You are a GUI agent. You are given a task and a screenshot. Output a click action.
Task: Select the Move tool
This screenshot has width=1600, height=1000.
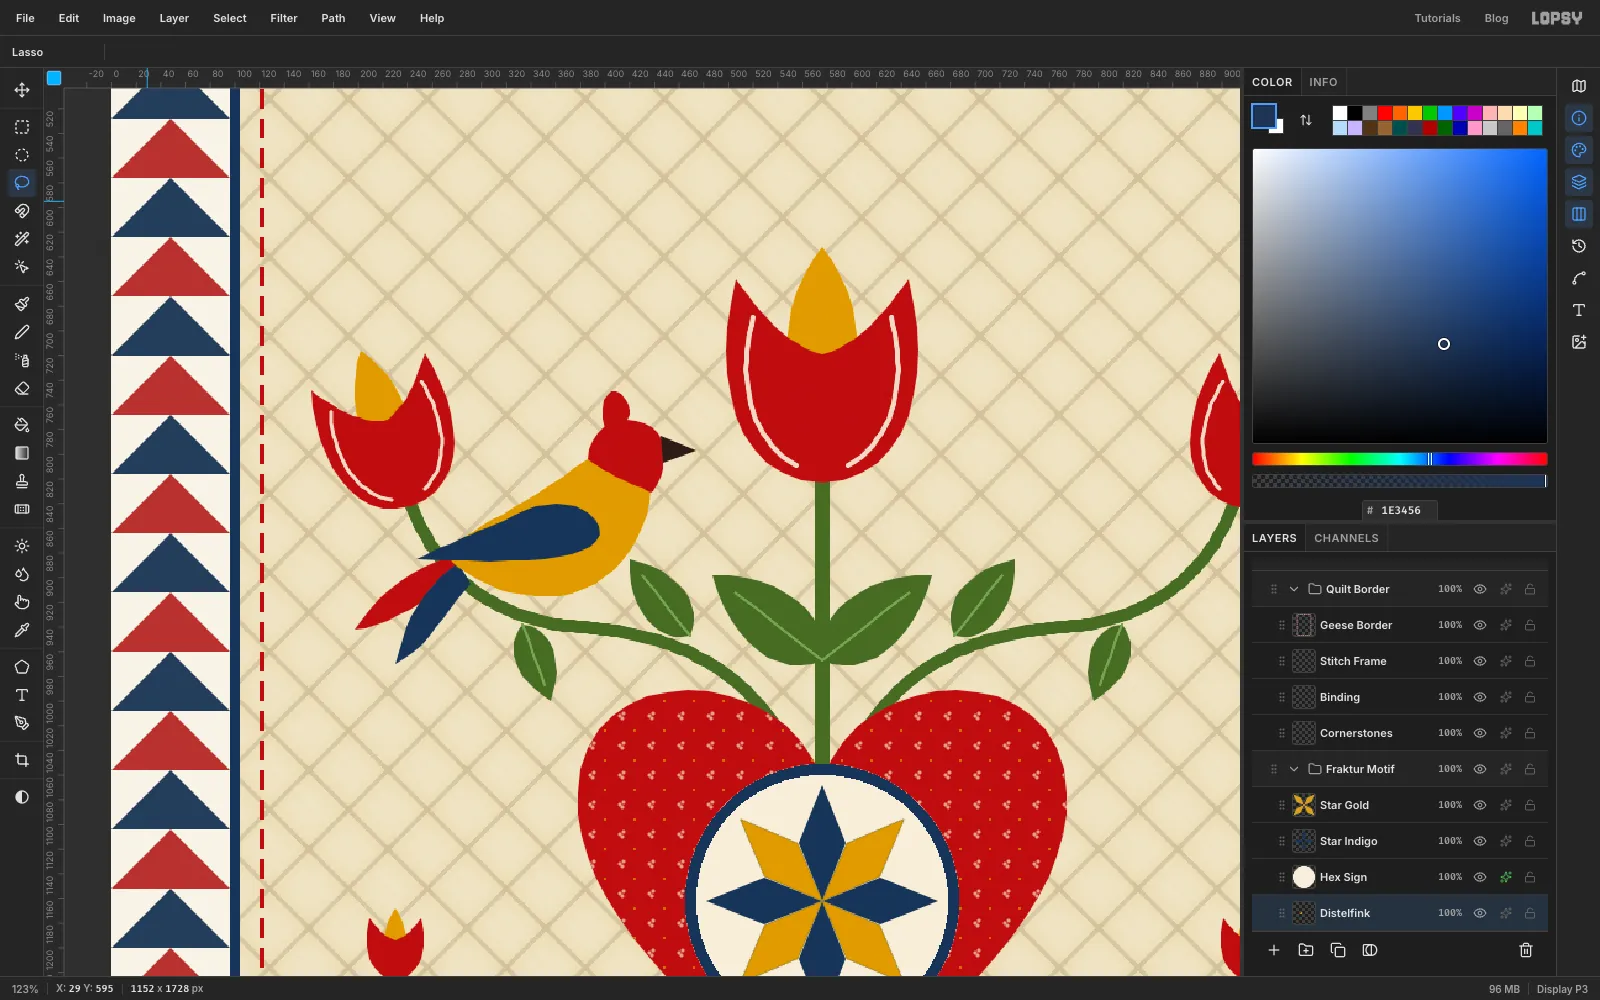(x=22, y=90)
